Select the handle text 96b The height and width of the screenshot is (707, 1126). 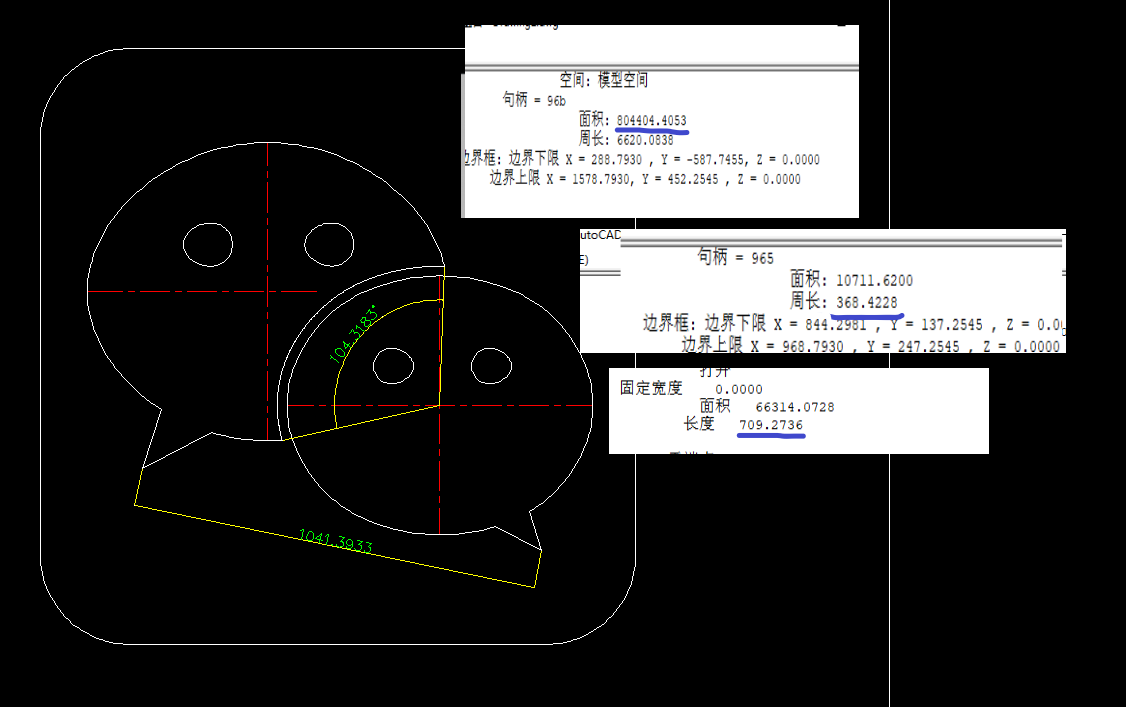coord(556,101)
